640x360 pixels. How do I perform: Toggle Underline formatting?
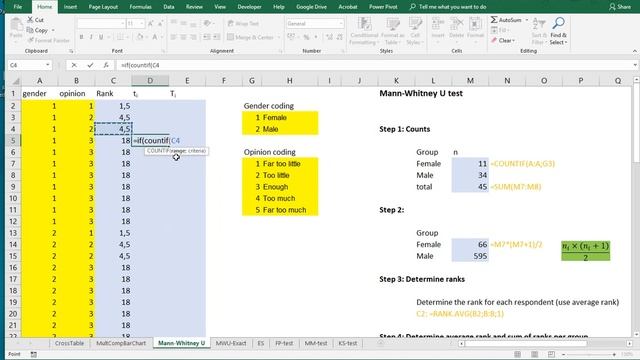point(101,37)
